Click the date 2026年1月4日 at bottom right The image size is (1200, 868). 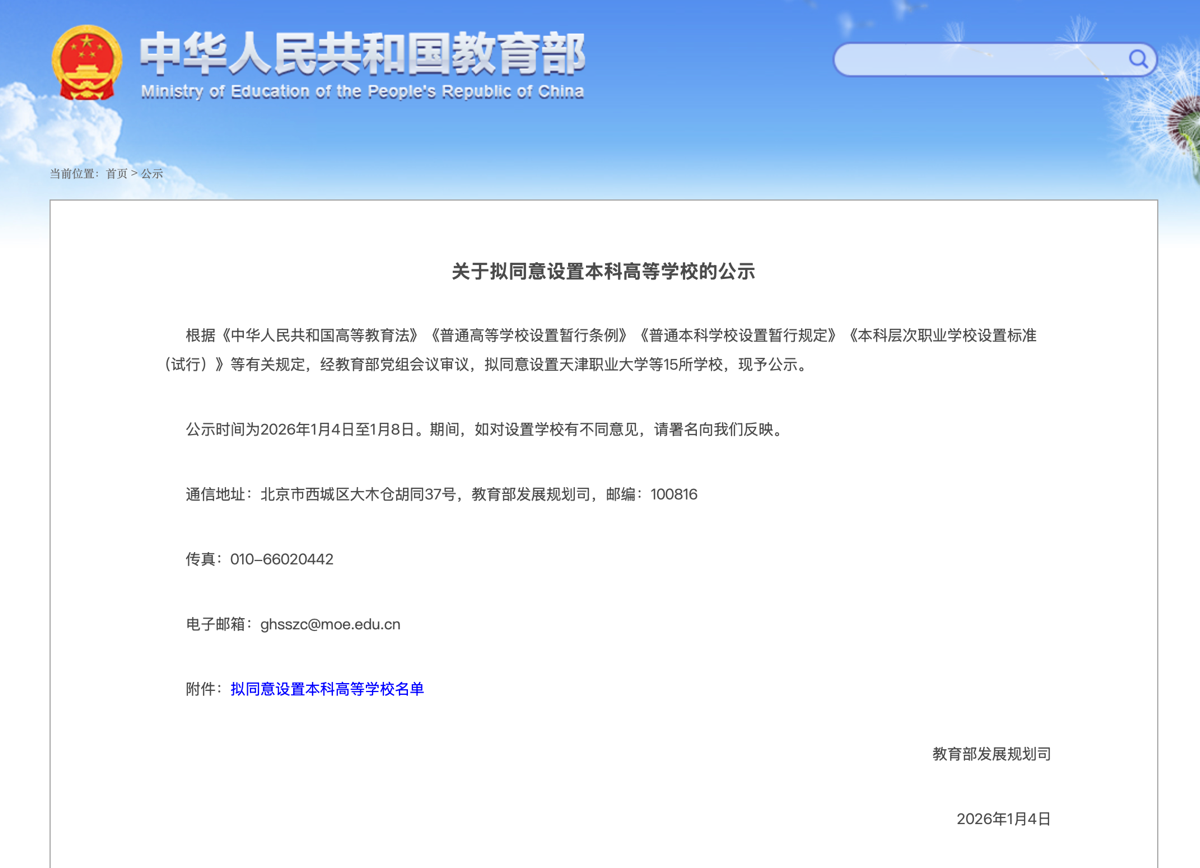click(x=1003, y=819)
